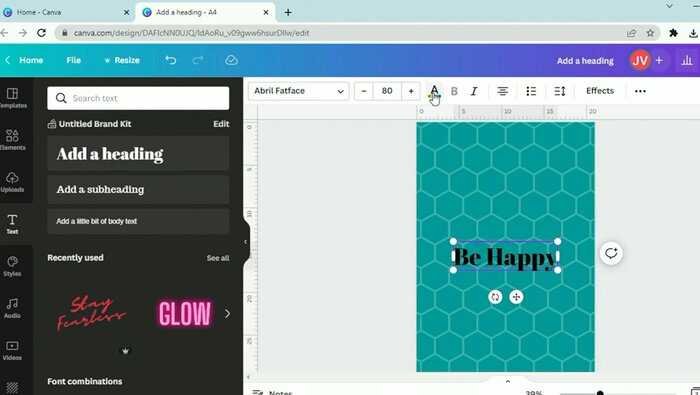
Task: Click the Search text field
Action: coord(138,98)
